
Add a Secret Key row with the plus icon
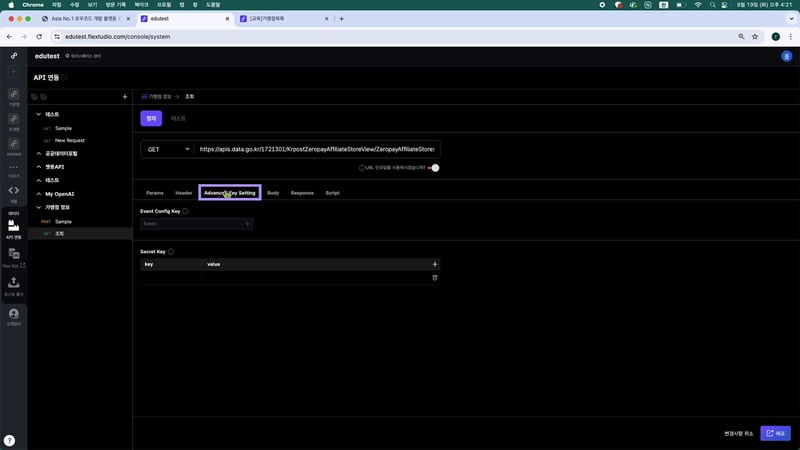click(x=434, y=264)
